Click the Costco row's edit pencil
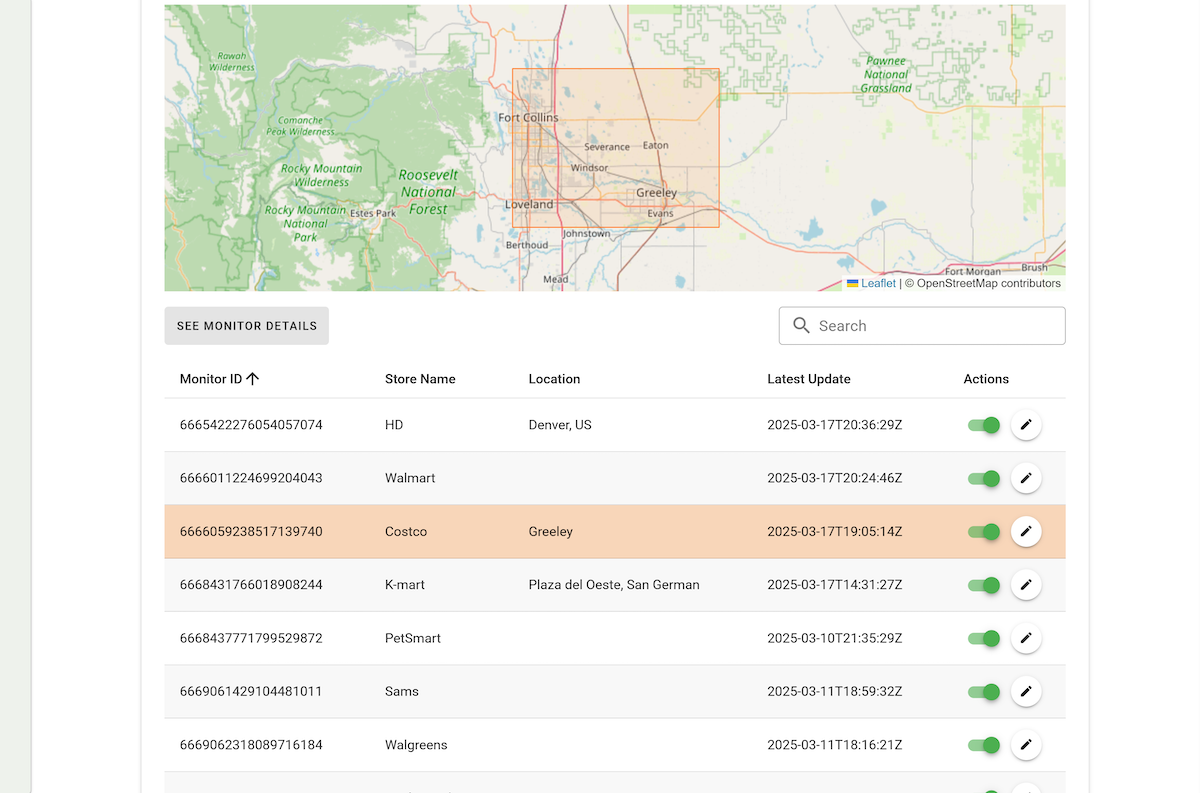Image resolution: width=1200 pixels, height=793 pixels. [1026, 531]
